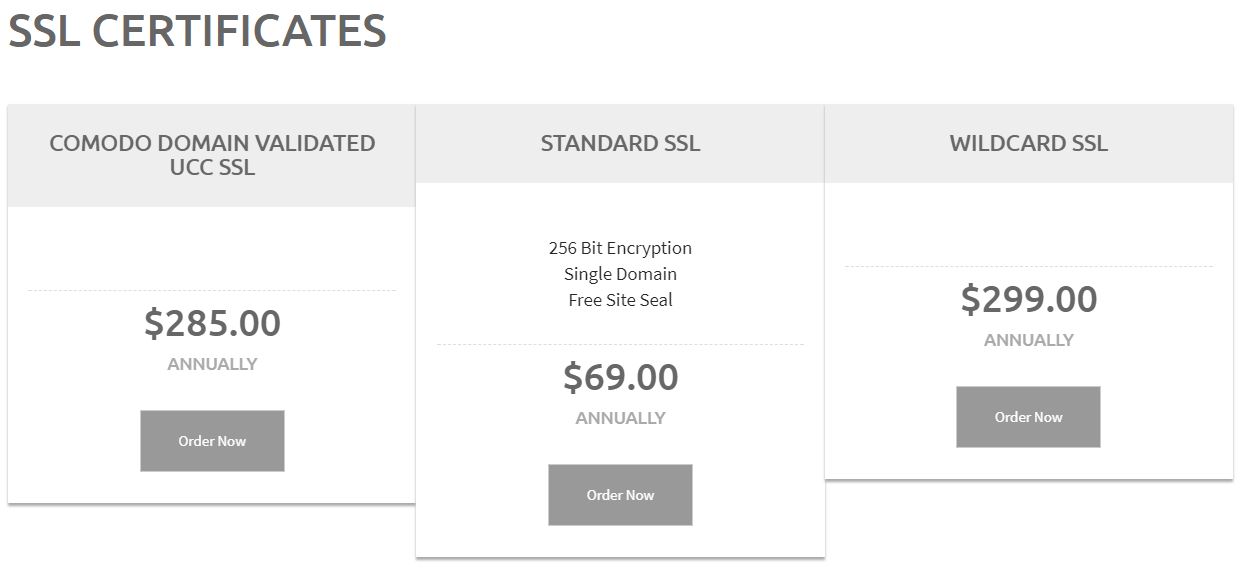Screen dimensions: 1244x578
Task: Click the 256 Bit Encryption feature line
Action: click(620, 248)
